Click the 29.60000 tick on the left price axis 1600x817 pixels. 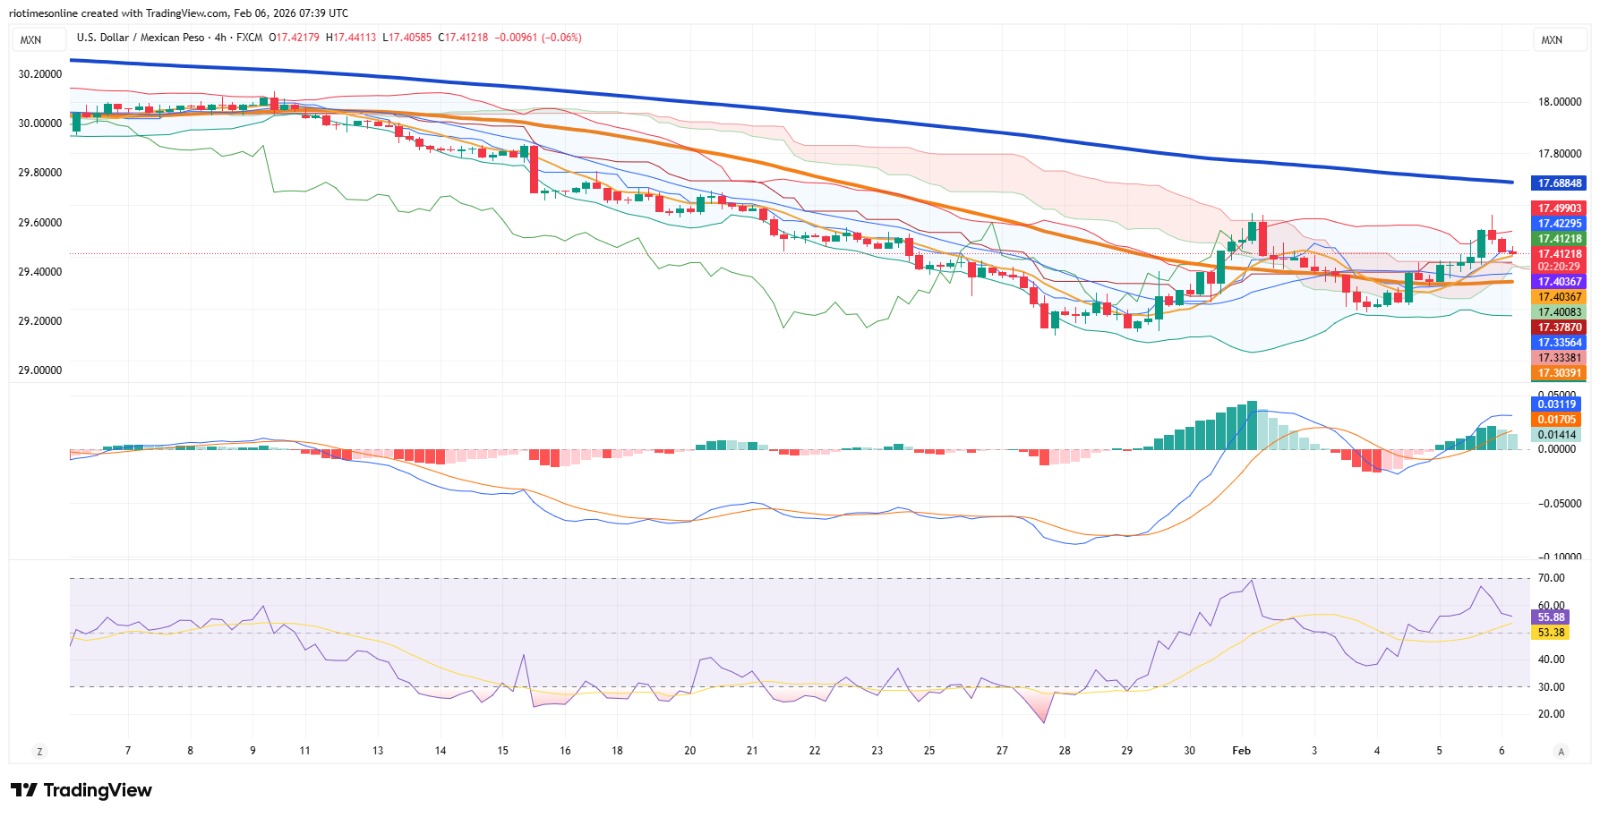[x=40, y=222]
